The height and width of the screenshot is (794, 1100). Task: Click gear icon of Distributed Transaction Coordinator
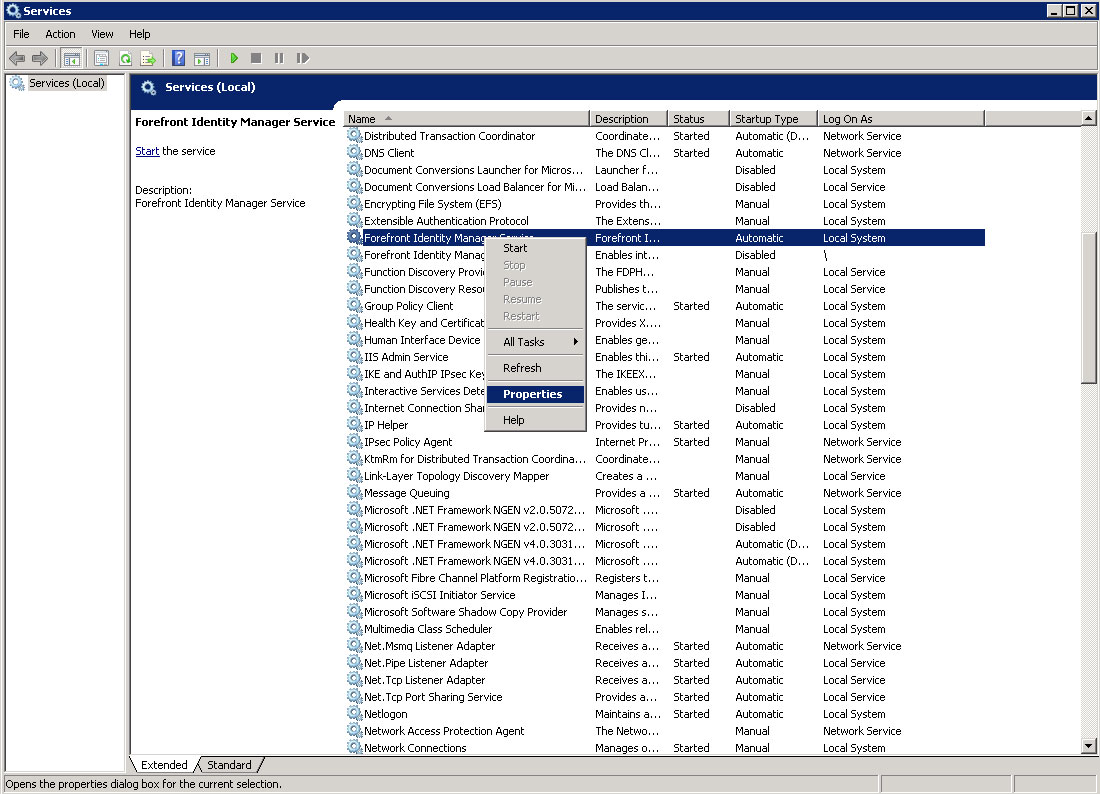pyautogui.click(x=355, y=135)
